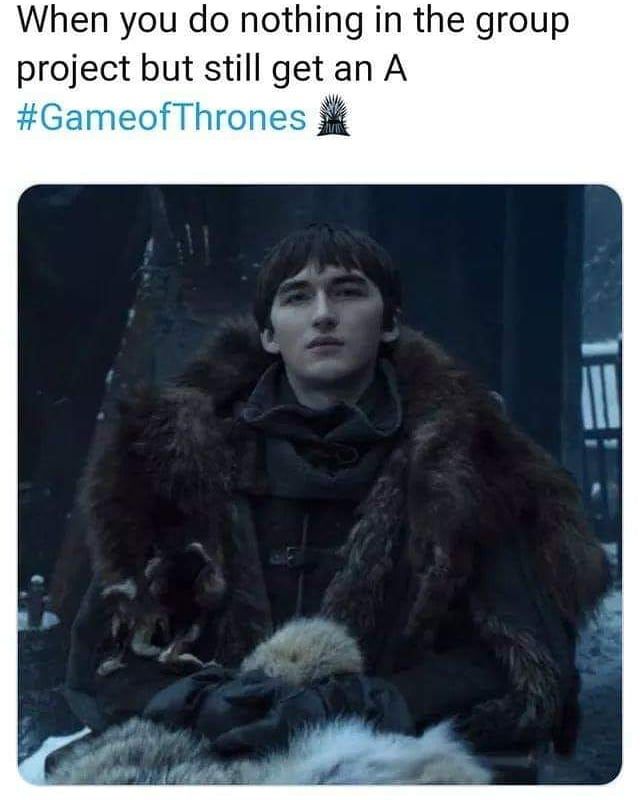Click the letter "A" ending the caption
This screenshot has height=800, width=640.
(395, 69)
